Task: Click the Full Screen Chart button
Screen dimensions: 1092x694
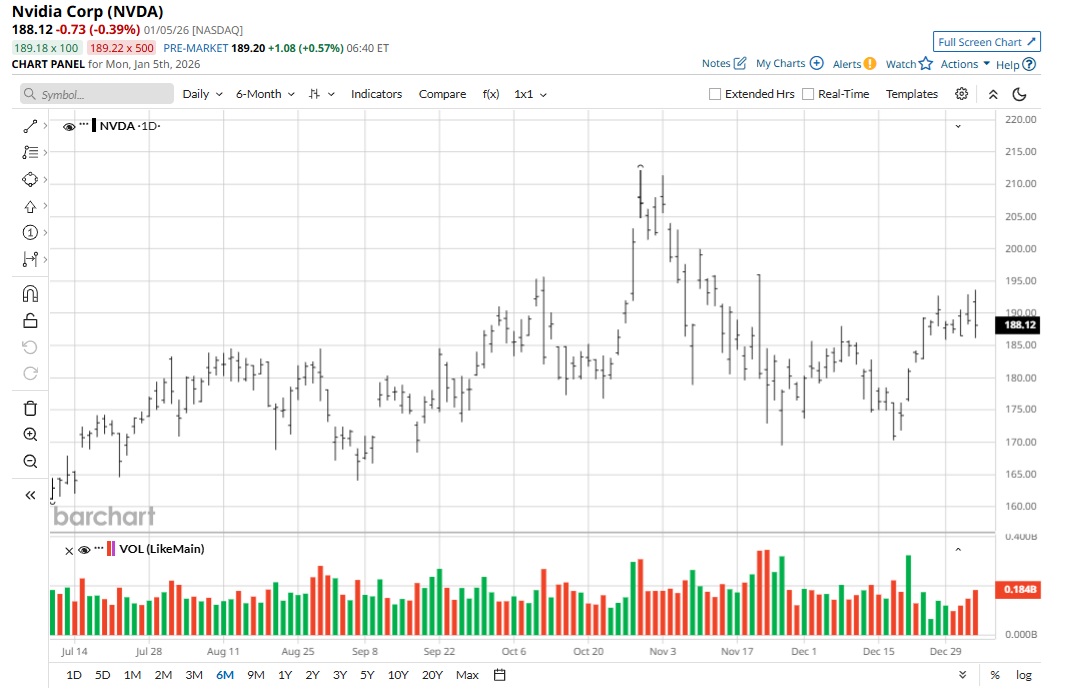Action: point(987,42)
